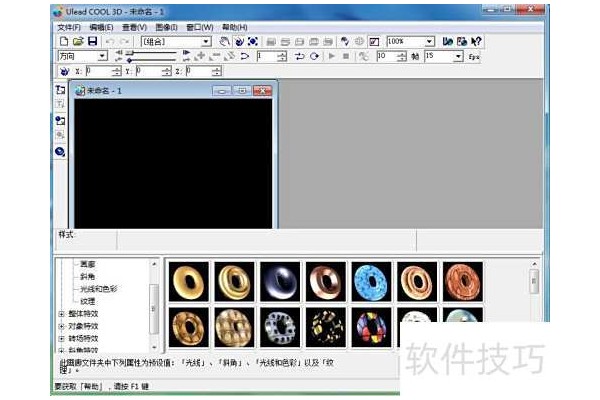Click the key frame marker track slider

pos(130,60)
